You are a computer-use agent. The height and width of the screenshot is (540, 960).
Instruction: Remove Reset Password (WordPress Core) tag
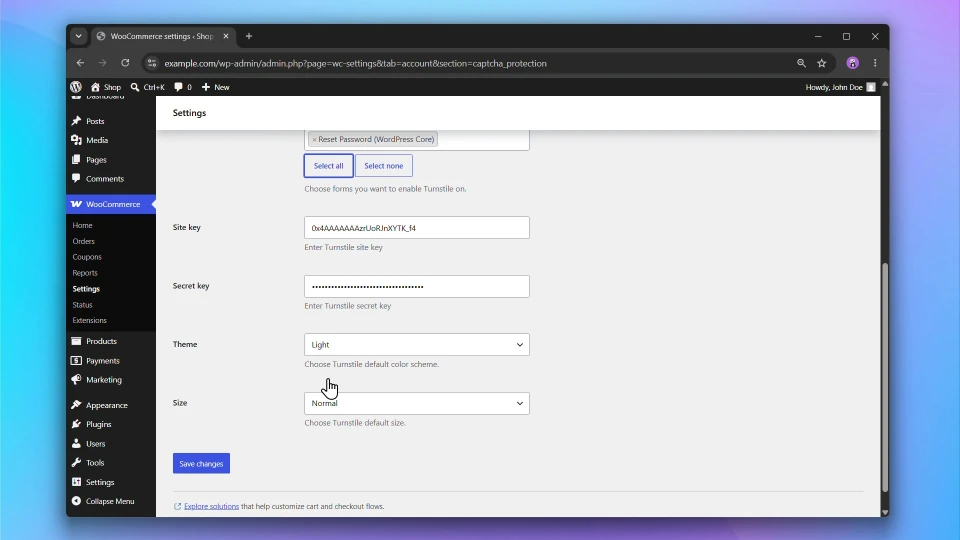point(314,140)
